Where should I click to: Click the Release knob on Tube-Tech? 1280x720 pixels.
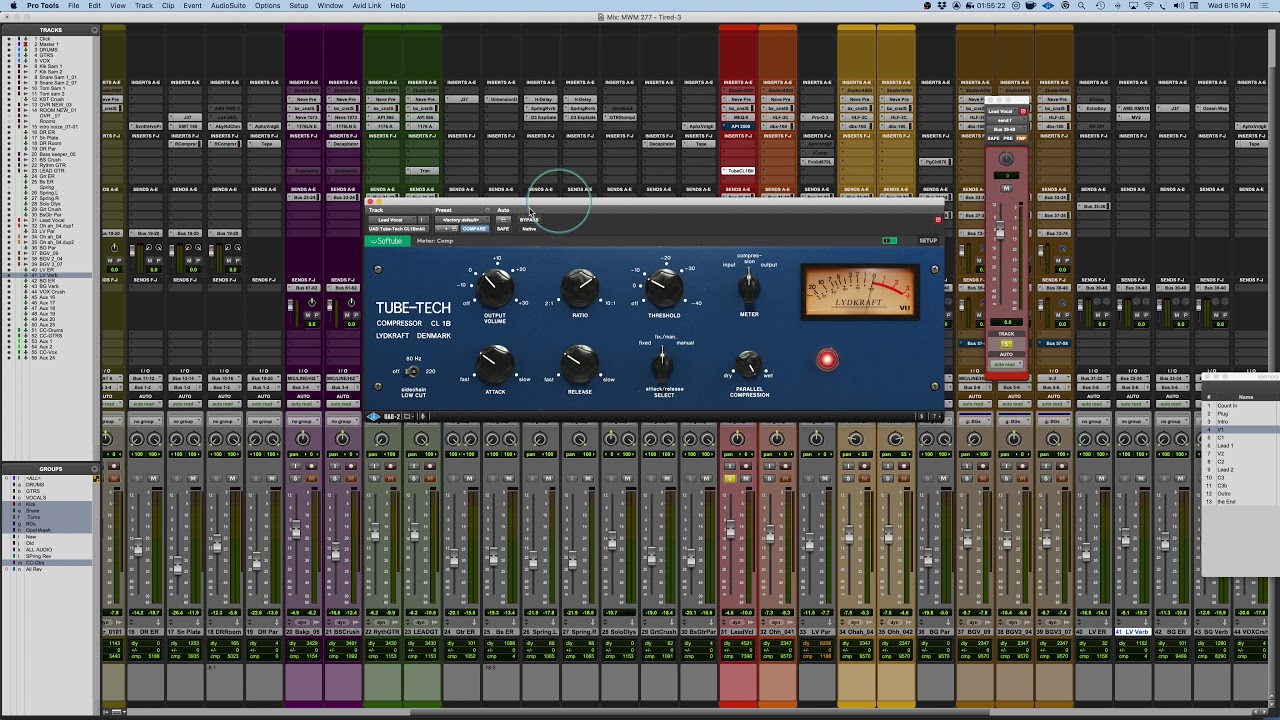click(x=580, y=364)
